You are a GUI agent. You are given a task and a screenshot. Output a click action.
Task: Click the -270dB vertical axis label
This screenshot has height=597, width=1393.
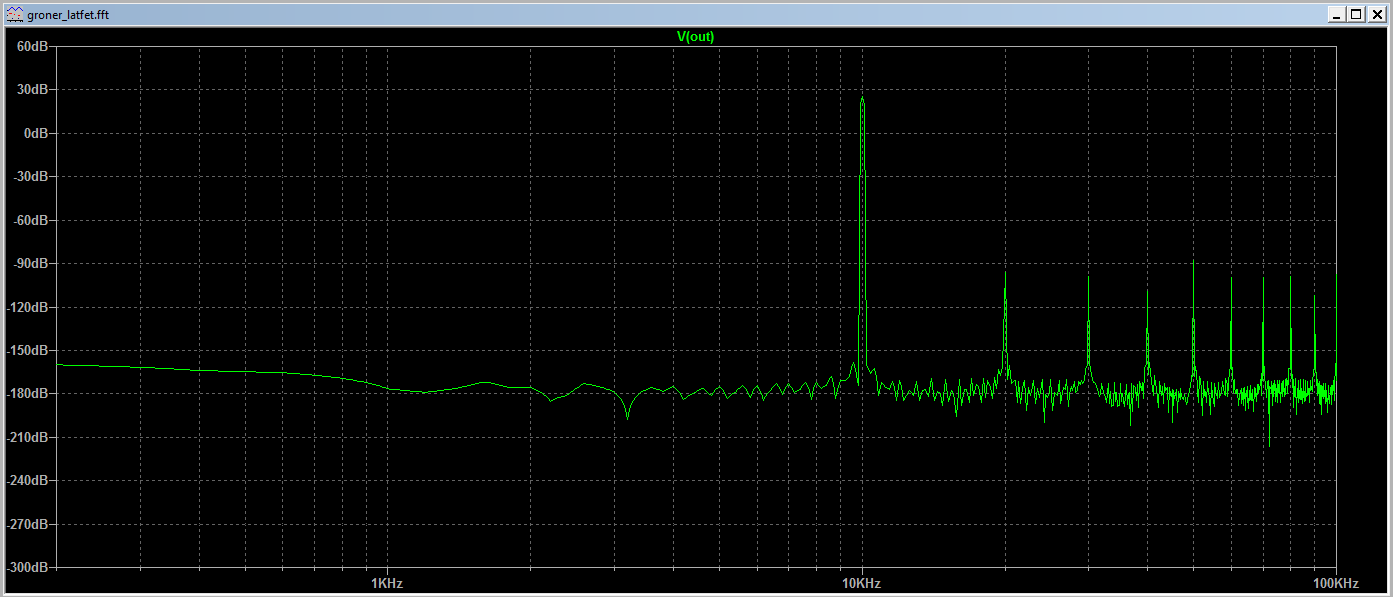[x=28, y=524]
